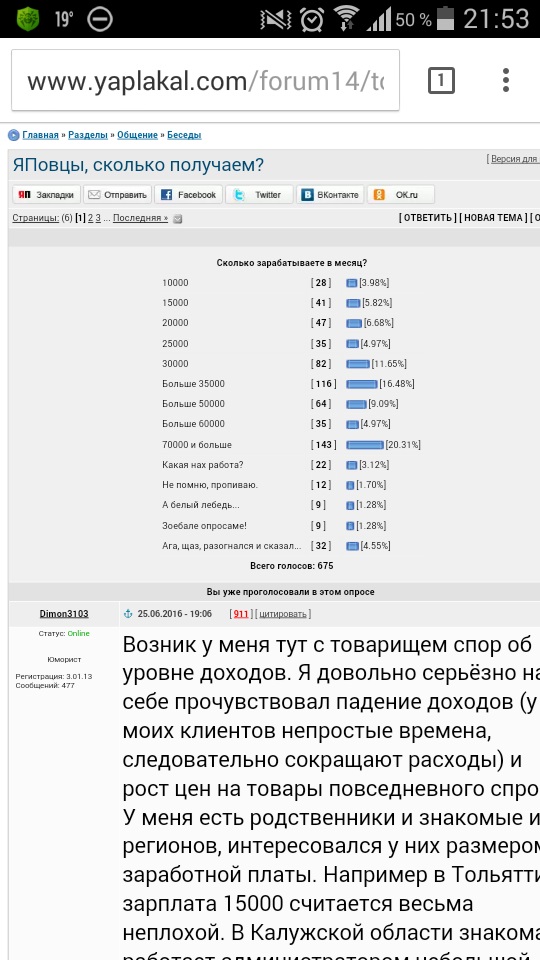This screenshot has height=960, width=540.
Task: Click the Online status text under Dimon3103
Action: click(x=78, y=634)
